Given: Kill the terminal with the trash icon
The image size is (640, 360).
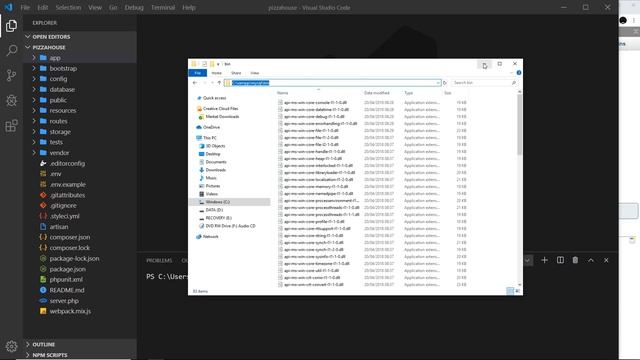Looking at the screenshot, I should point(575,260).
